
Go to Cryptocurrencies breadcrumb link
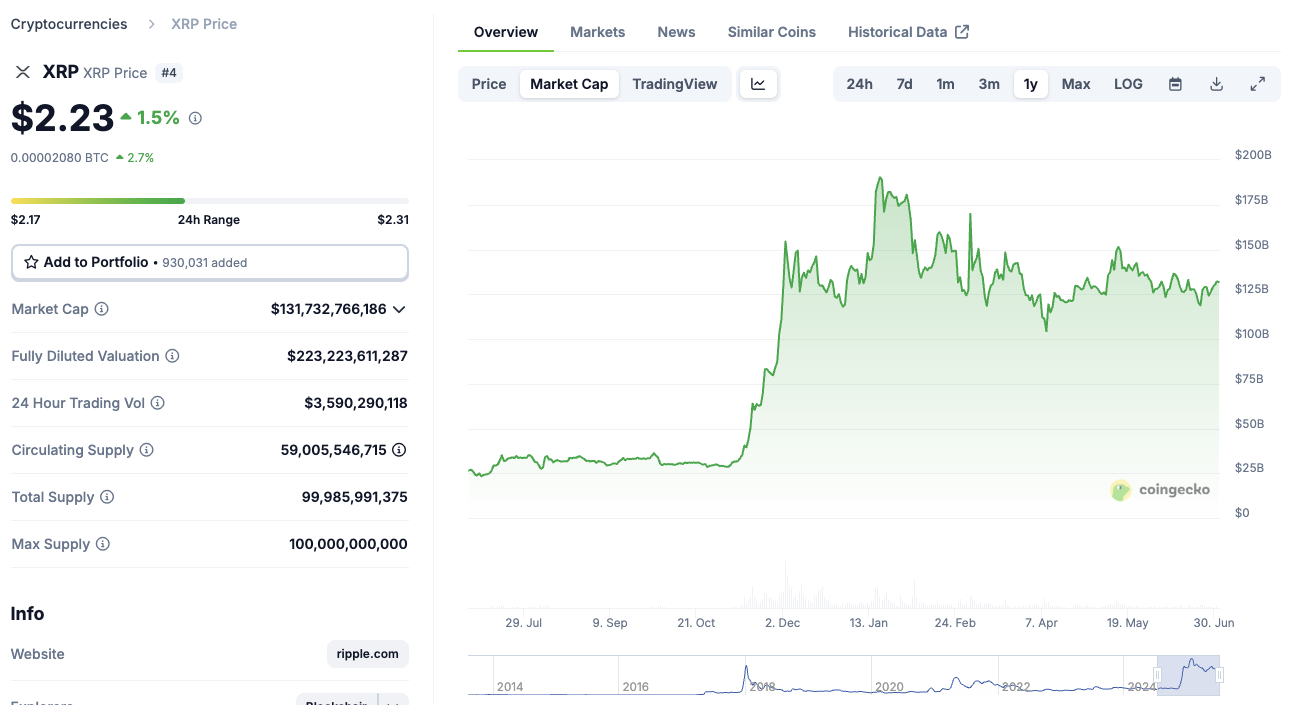click(x=69, y=24)
